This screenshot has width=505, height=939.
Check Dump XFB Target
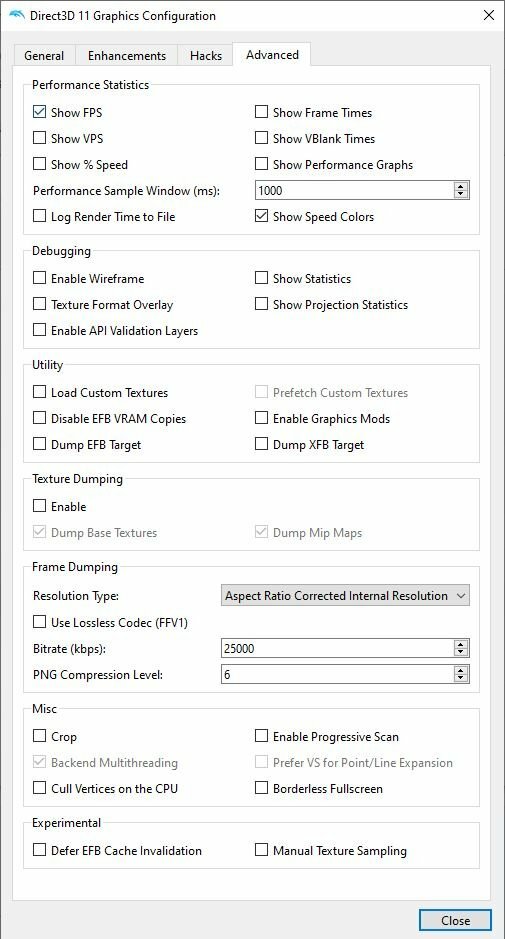point(261,444)
